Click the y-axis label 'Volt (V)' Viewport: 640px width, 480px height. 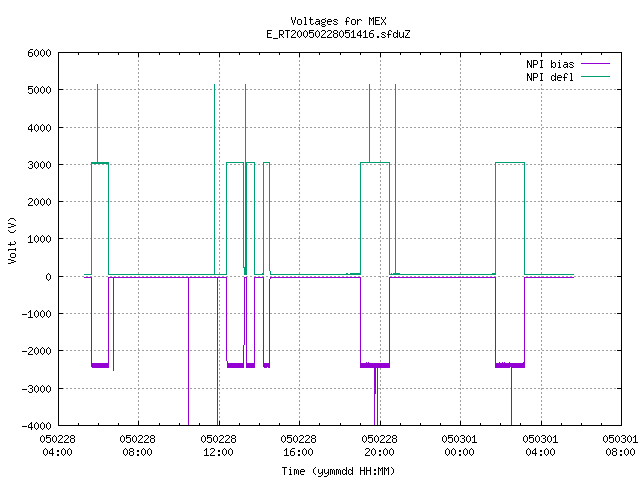(x=12, y=240)
